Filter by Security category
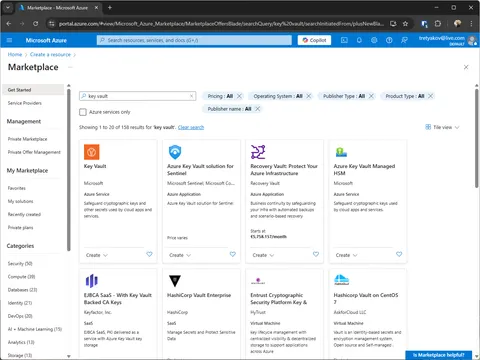This screenshot has height=360, width=480. pos(20,264)
